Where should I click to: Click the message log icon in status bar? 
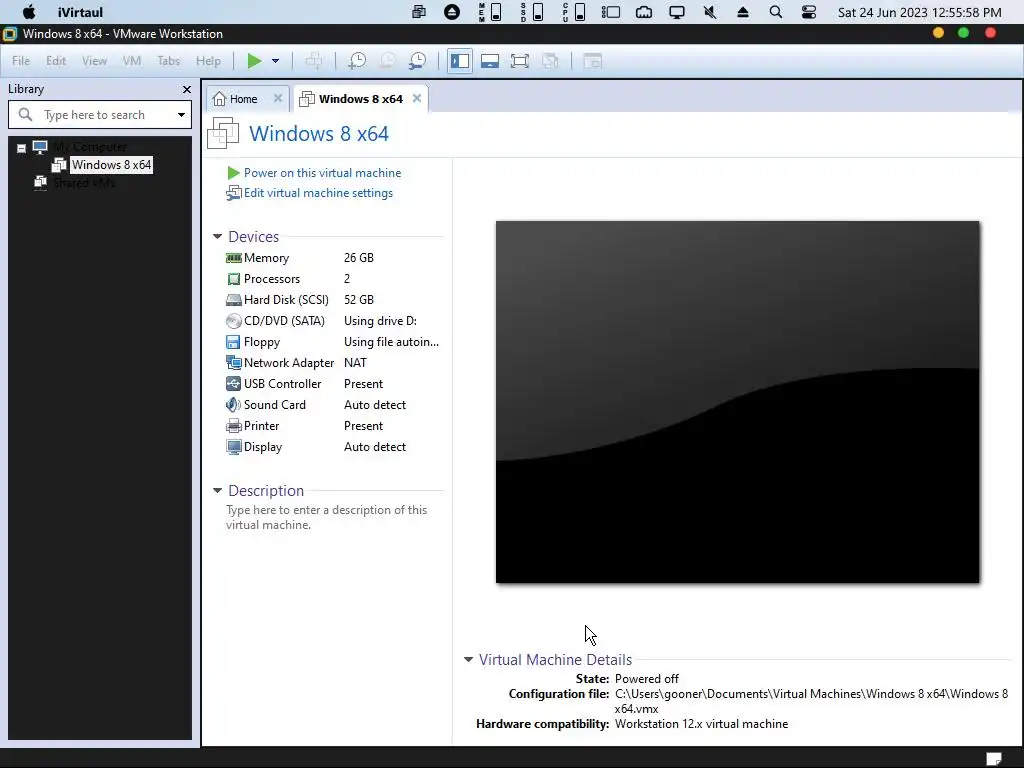click(x=993, y=758)
